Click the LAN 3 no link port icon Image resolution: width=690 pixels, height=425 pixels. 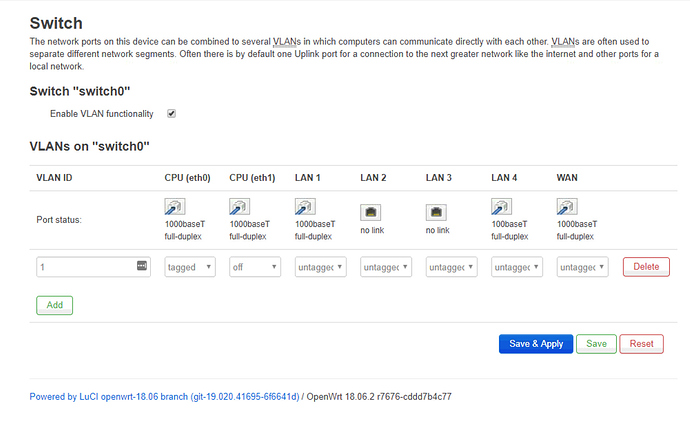(436, 212)
